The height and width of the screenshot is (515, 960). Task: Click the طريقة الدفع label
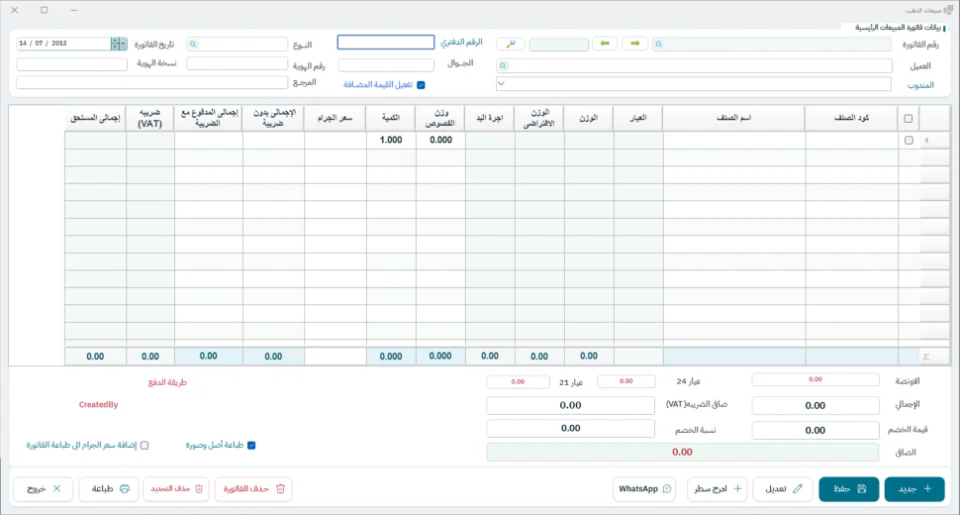(x=167, y=383)
